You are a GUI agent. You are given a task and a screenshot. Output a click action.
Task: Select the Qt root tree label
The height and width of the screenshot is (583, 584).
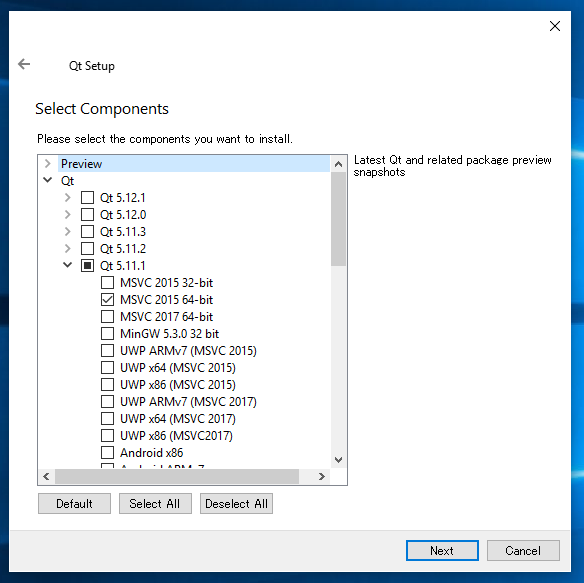pos(67,181)
